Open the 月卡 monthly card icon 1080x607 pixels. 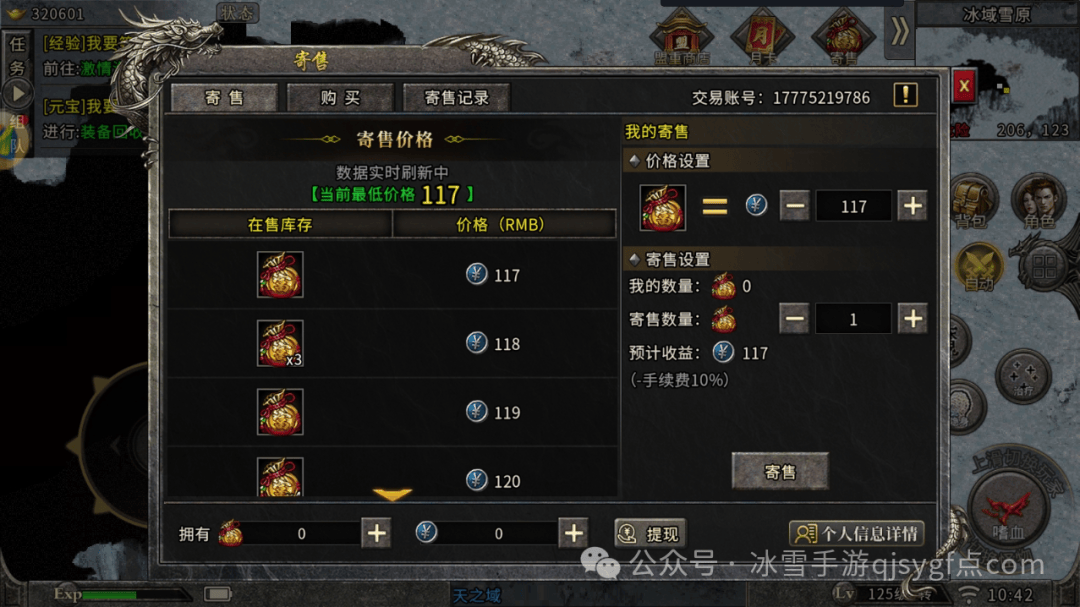pos(762,36)
